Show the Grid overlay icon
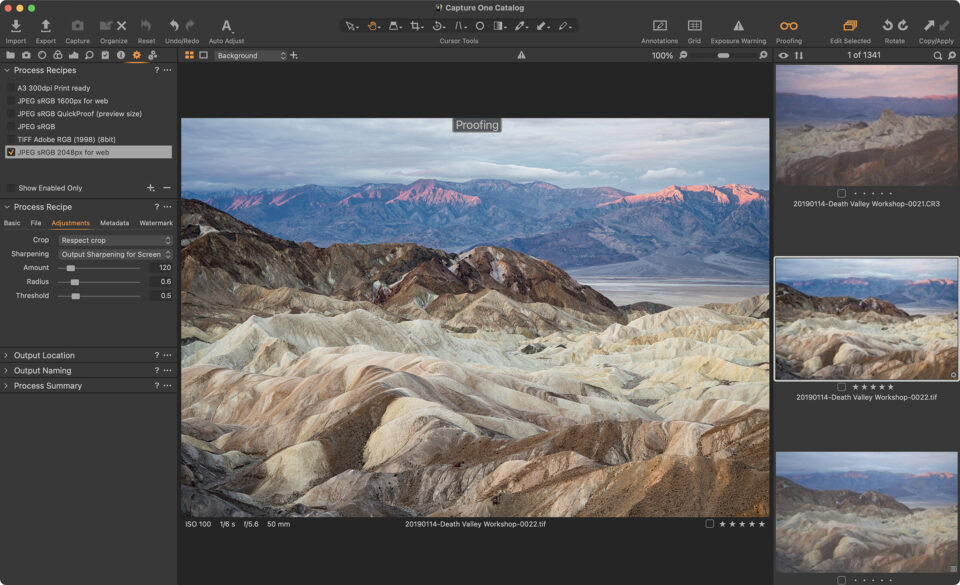 tap(693, 26)
